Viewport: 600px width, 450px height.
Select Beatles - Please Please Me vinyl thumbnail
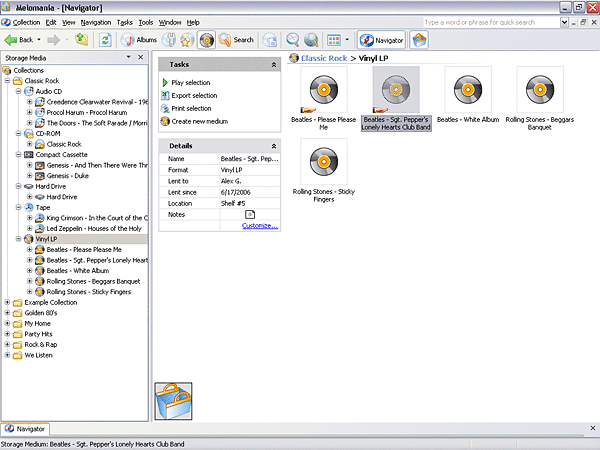coord(324,90)
